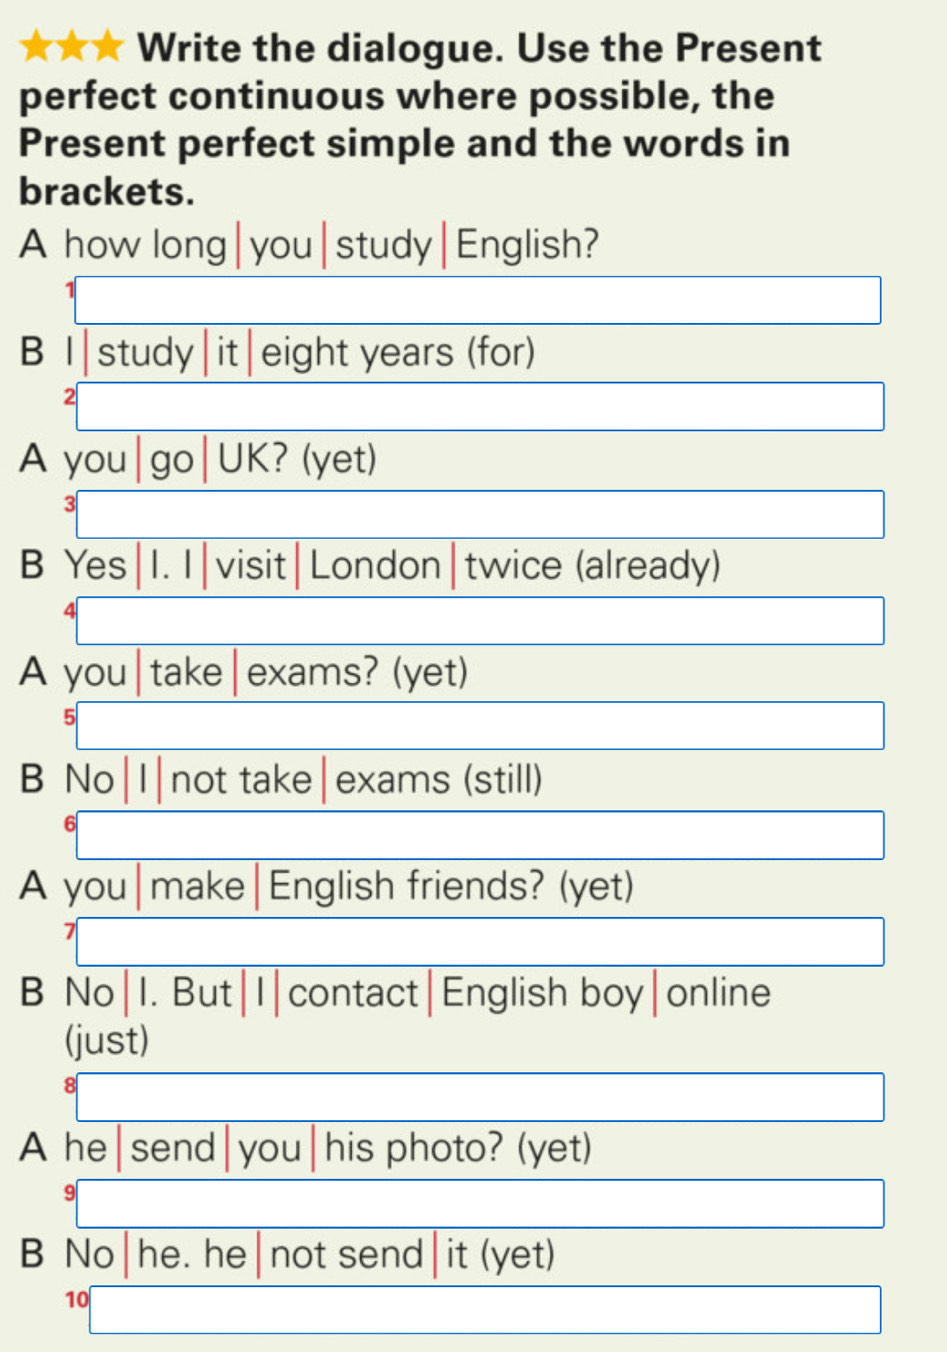Focus answer box 9 for 'send you his photo? (yet)'
The height and width of the screenshot is (1352, 947).
[480, 1204]
